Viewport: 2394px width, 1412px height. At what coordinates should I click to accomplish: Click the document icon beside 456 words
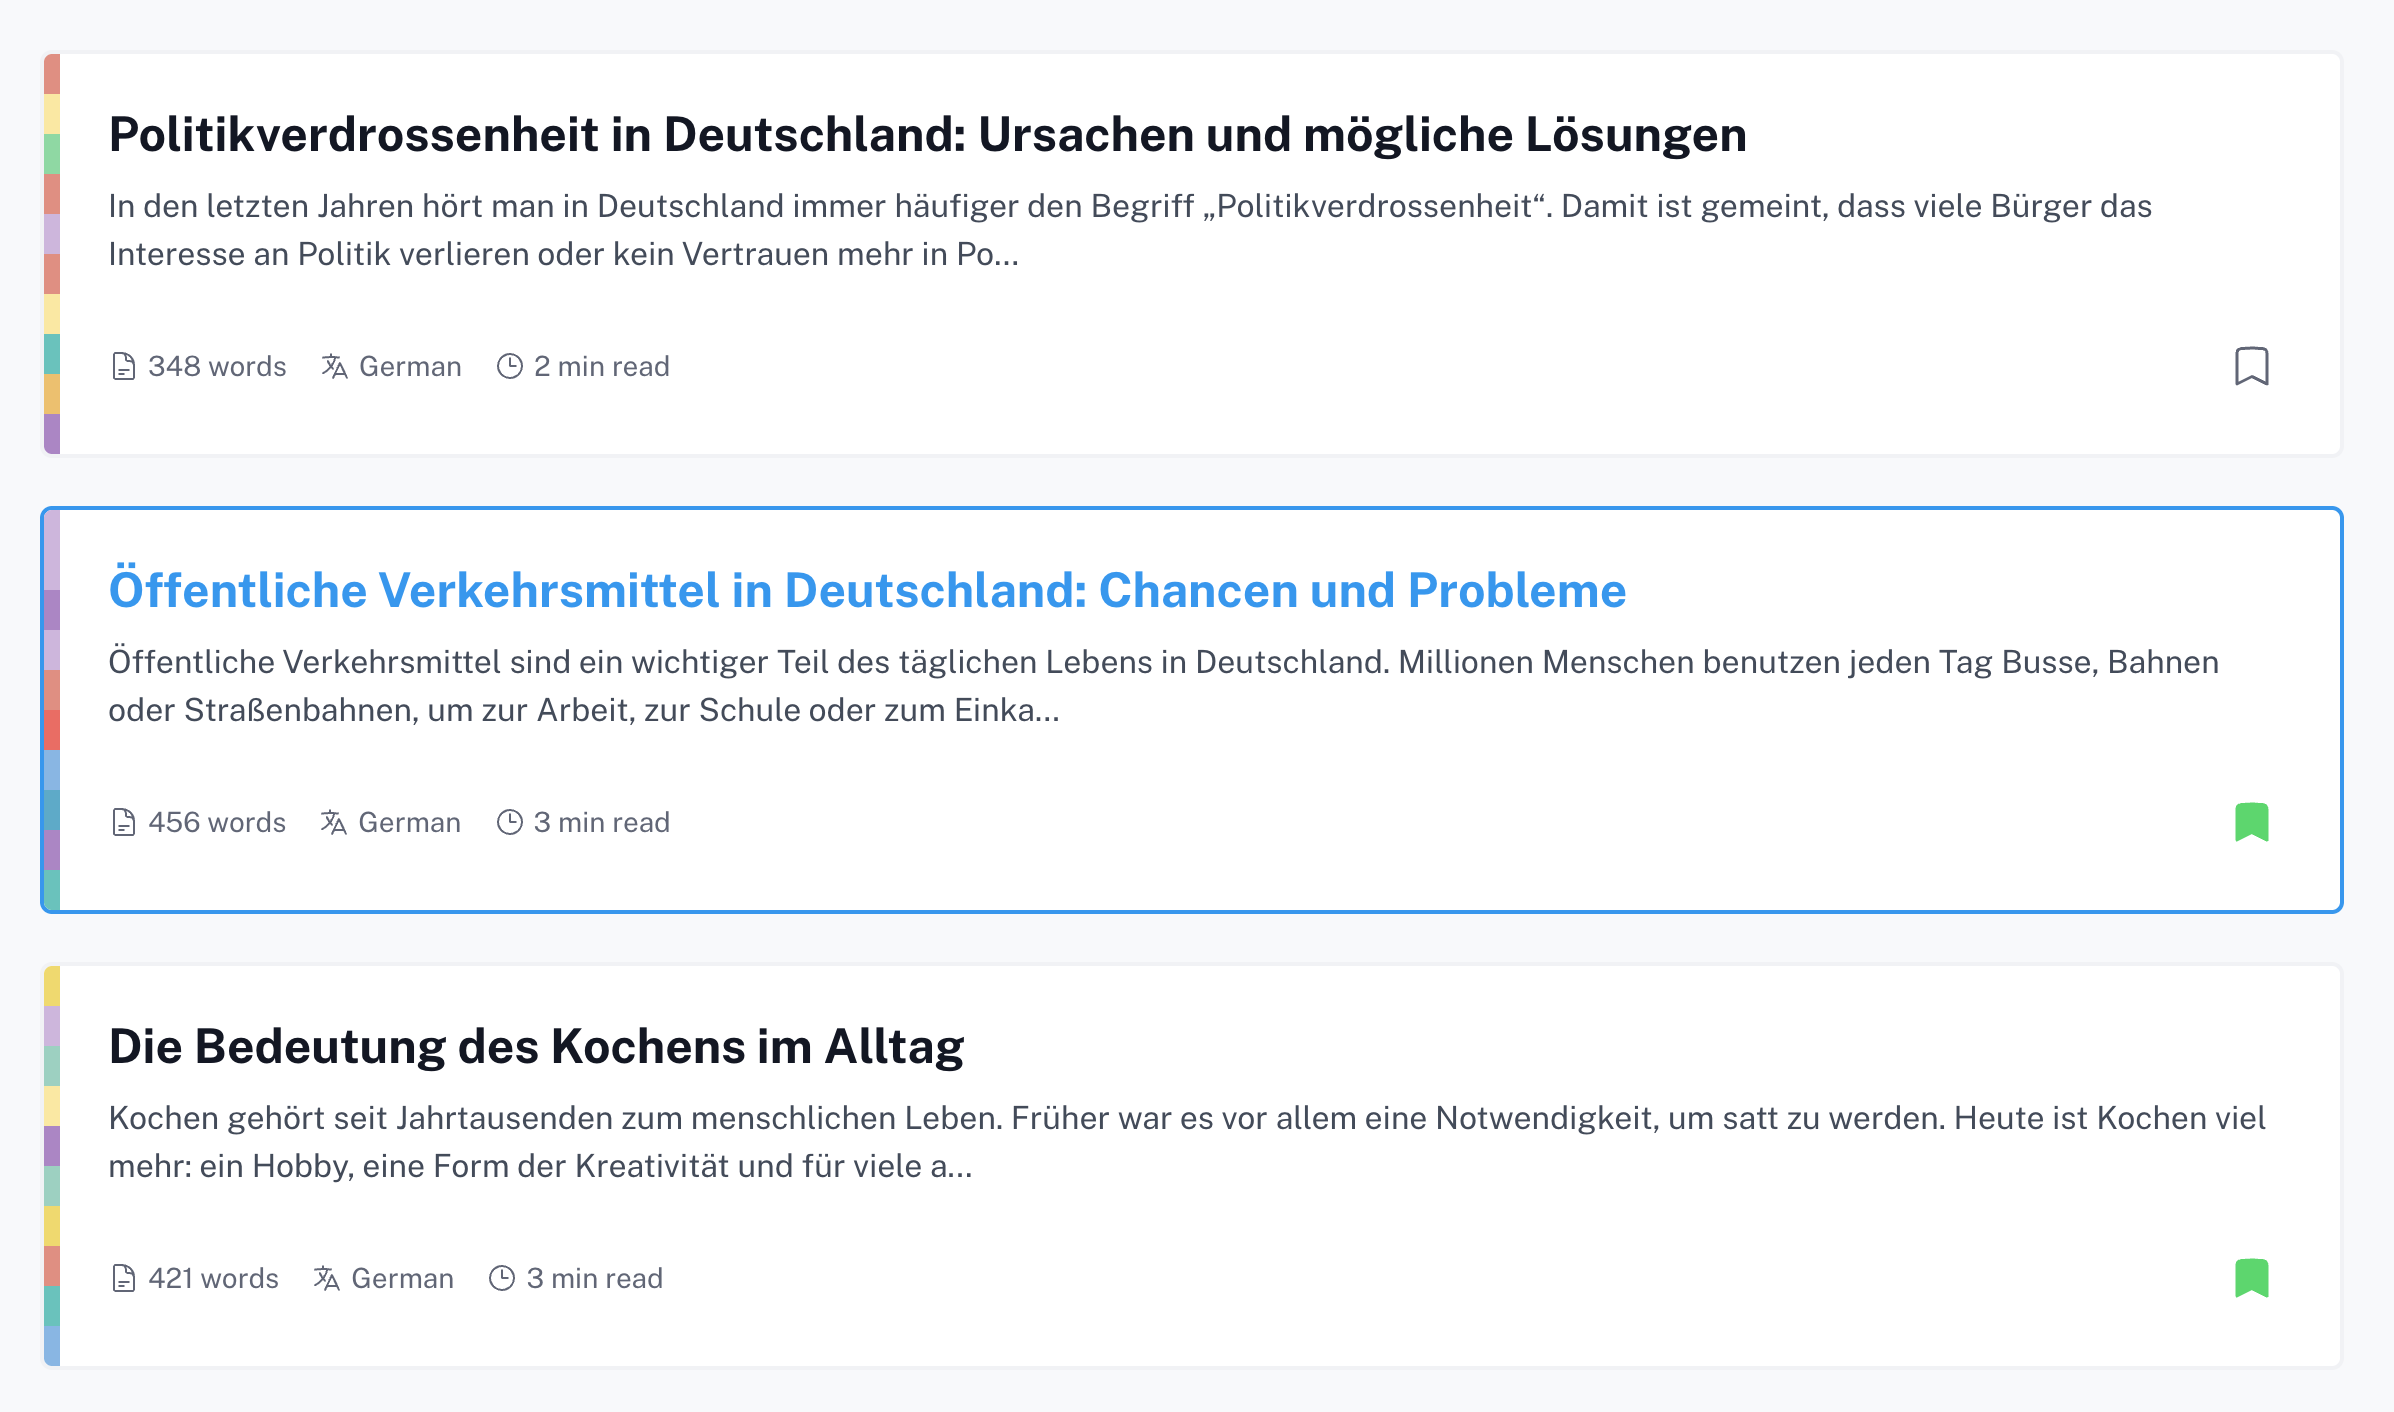coord(123,823)
